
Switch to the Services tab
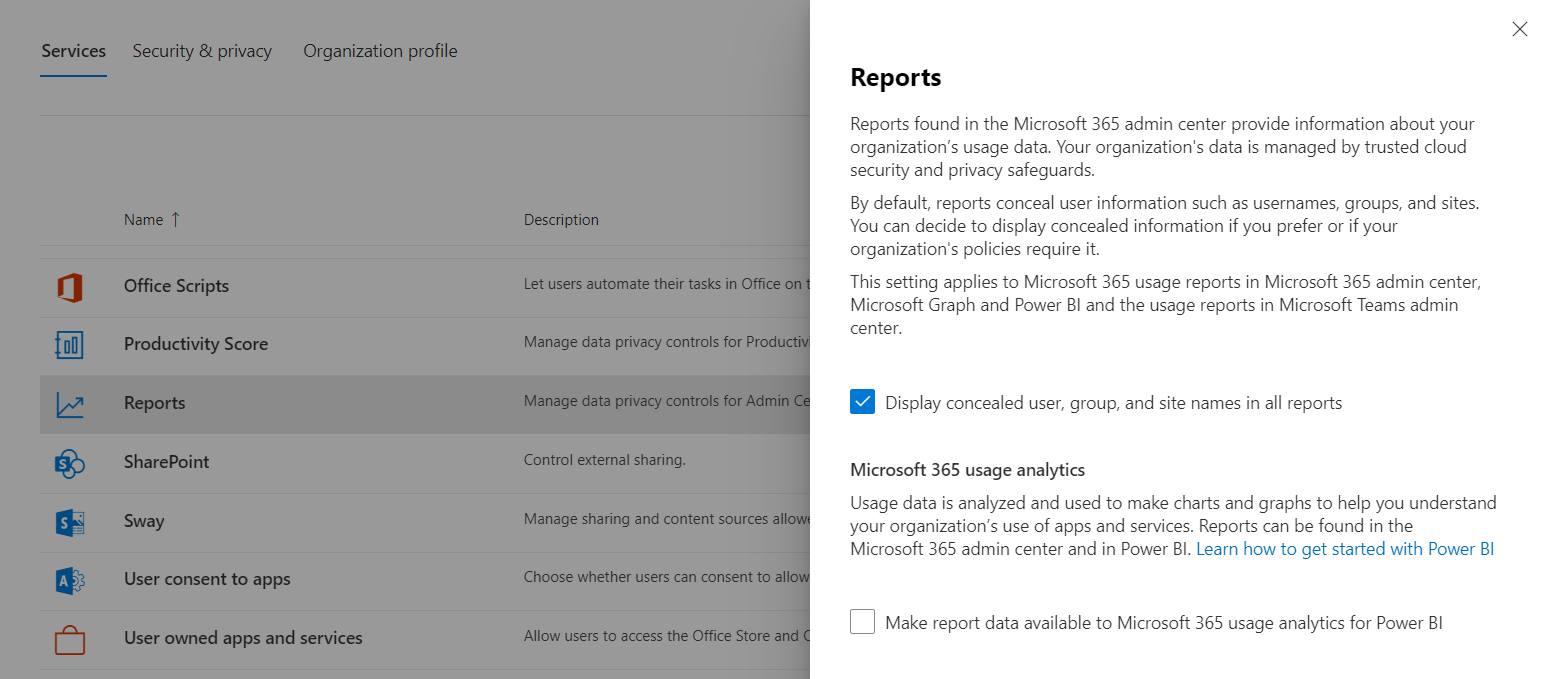pos(73,51)
